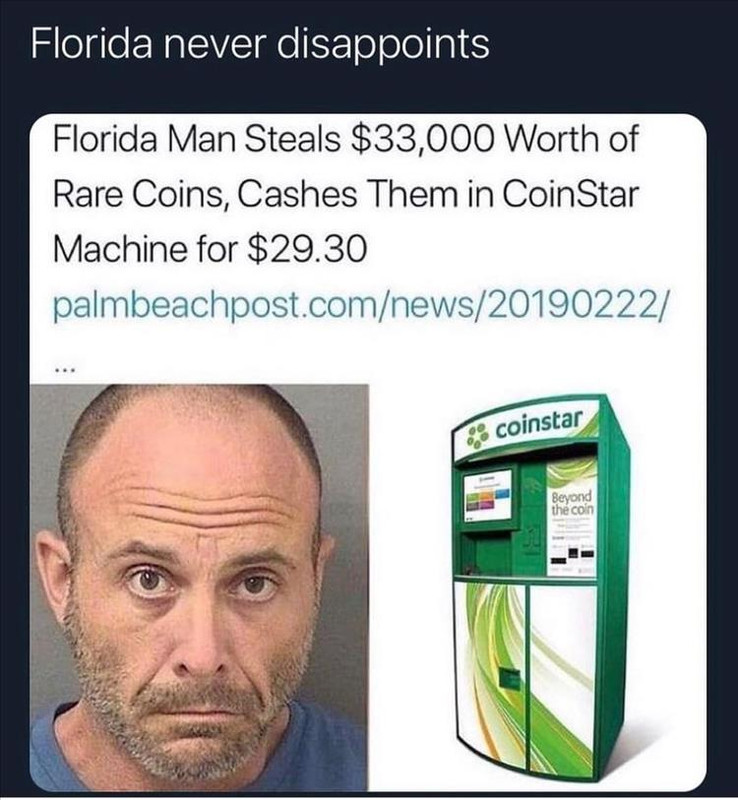Tap the coinstar wordmark on the kiosk
Image resolution: width=738 pixels, height=800 pixels.
[x=539, y=423]
